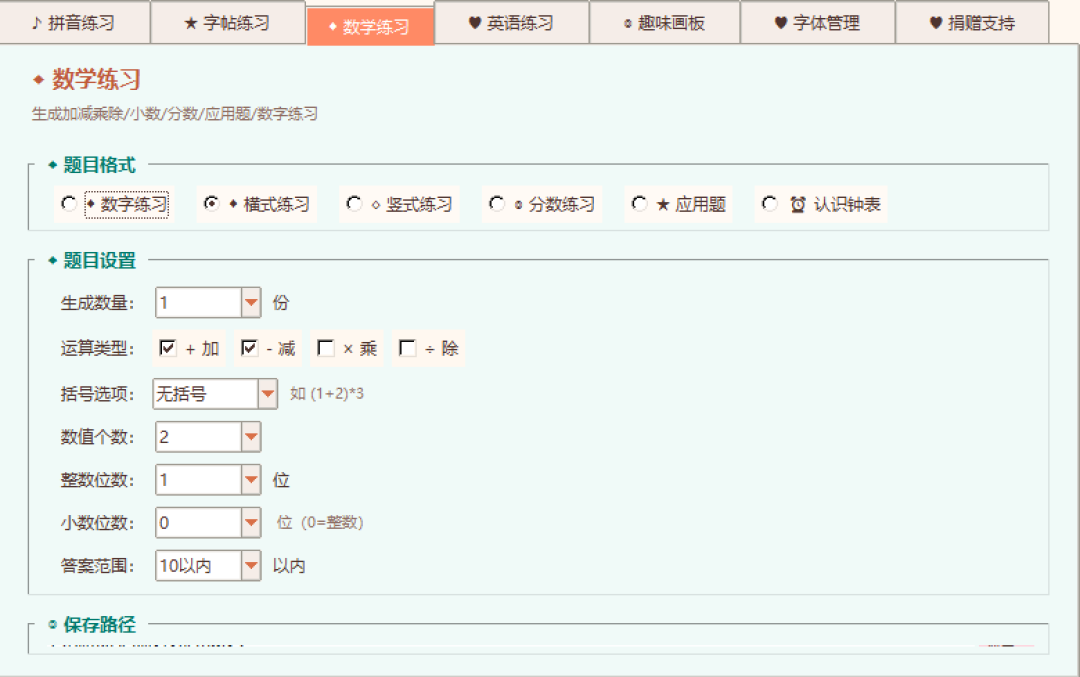The image size is (1080, 677).
Task: Expand the 括号选项 dropdown arrow
Action: click(267, 394)
